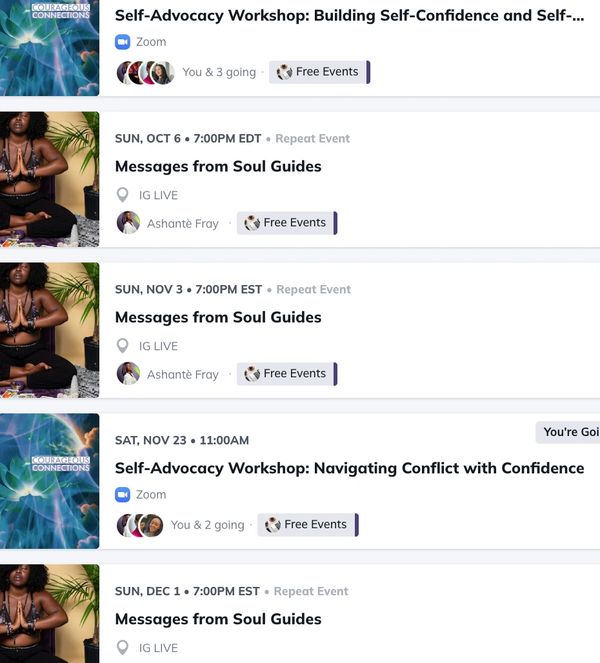Open the Dec 1 'Messages from Soul Guides' title
Image resolution: width=600 pixels, height=663 pixels.
(x=218, y=619)
